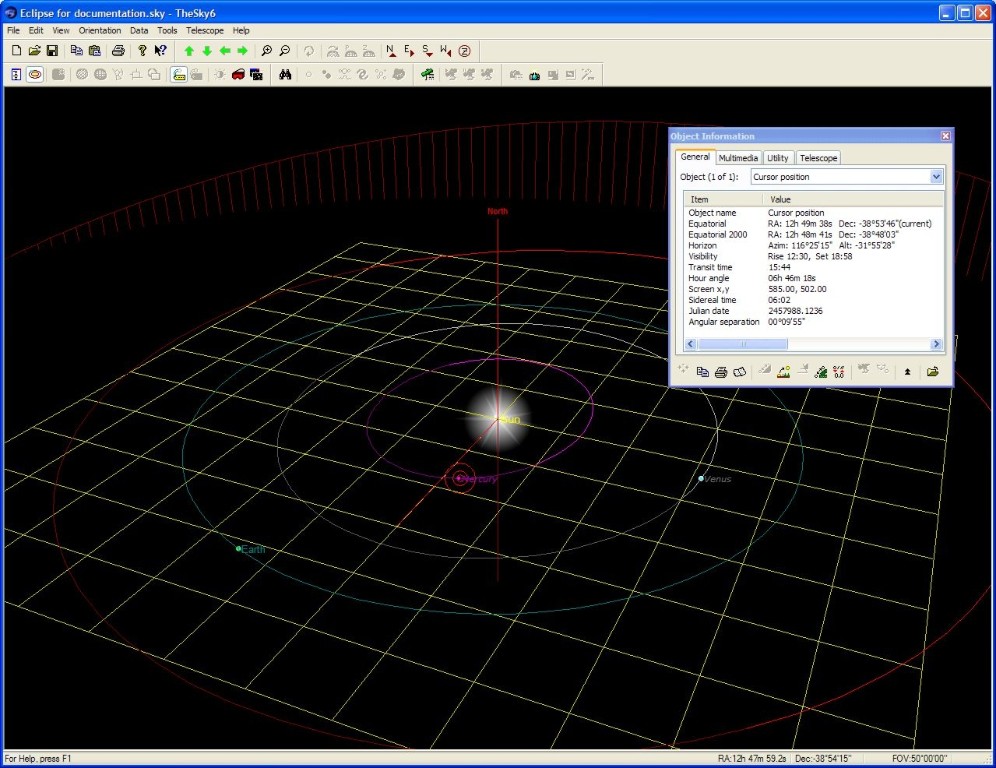Click the blue camera icon in toolbar
The height and width of the screenshot is (768, 996).
click(535, 74)
